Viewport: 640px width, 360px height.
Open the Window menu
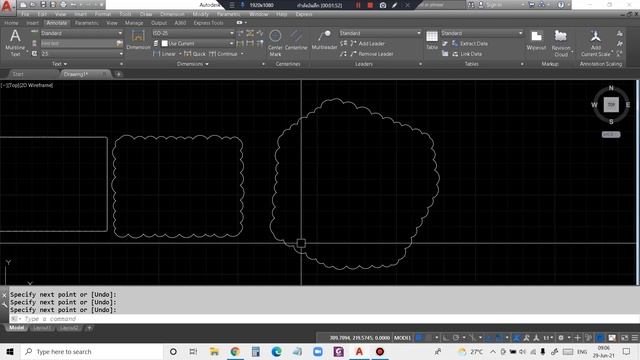tap(258, 14)
